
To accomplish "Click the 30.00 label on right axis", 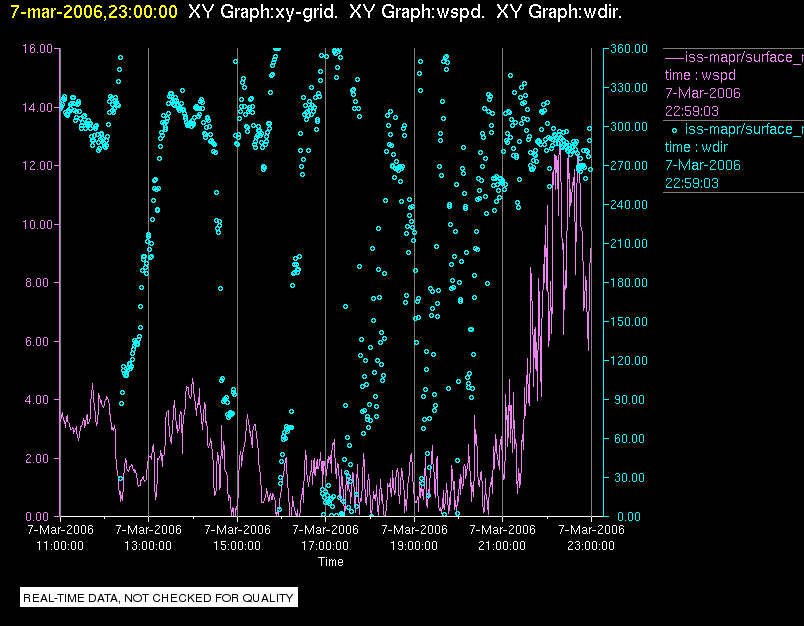I will click(629, 477).
